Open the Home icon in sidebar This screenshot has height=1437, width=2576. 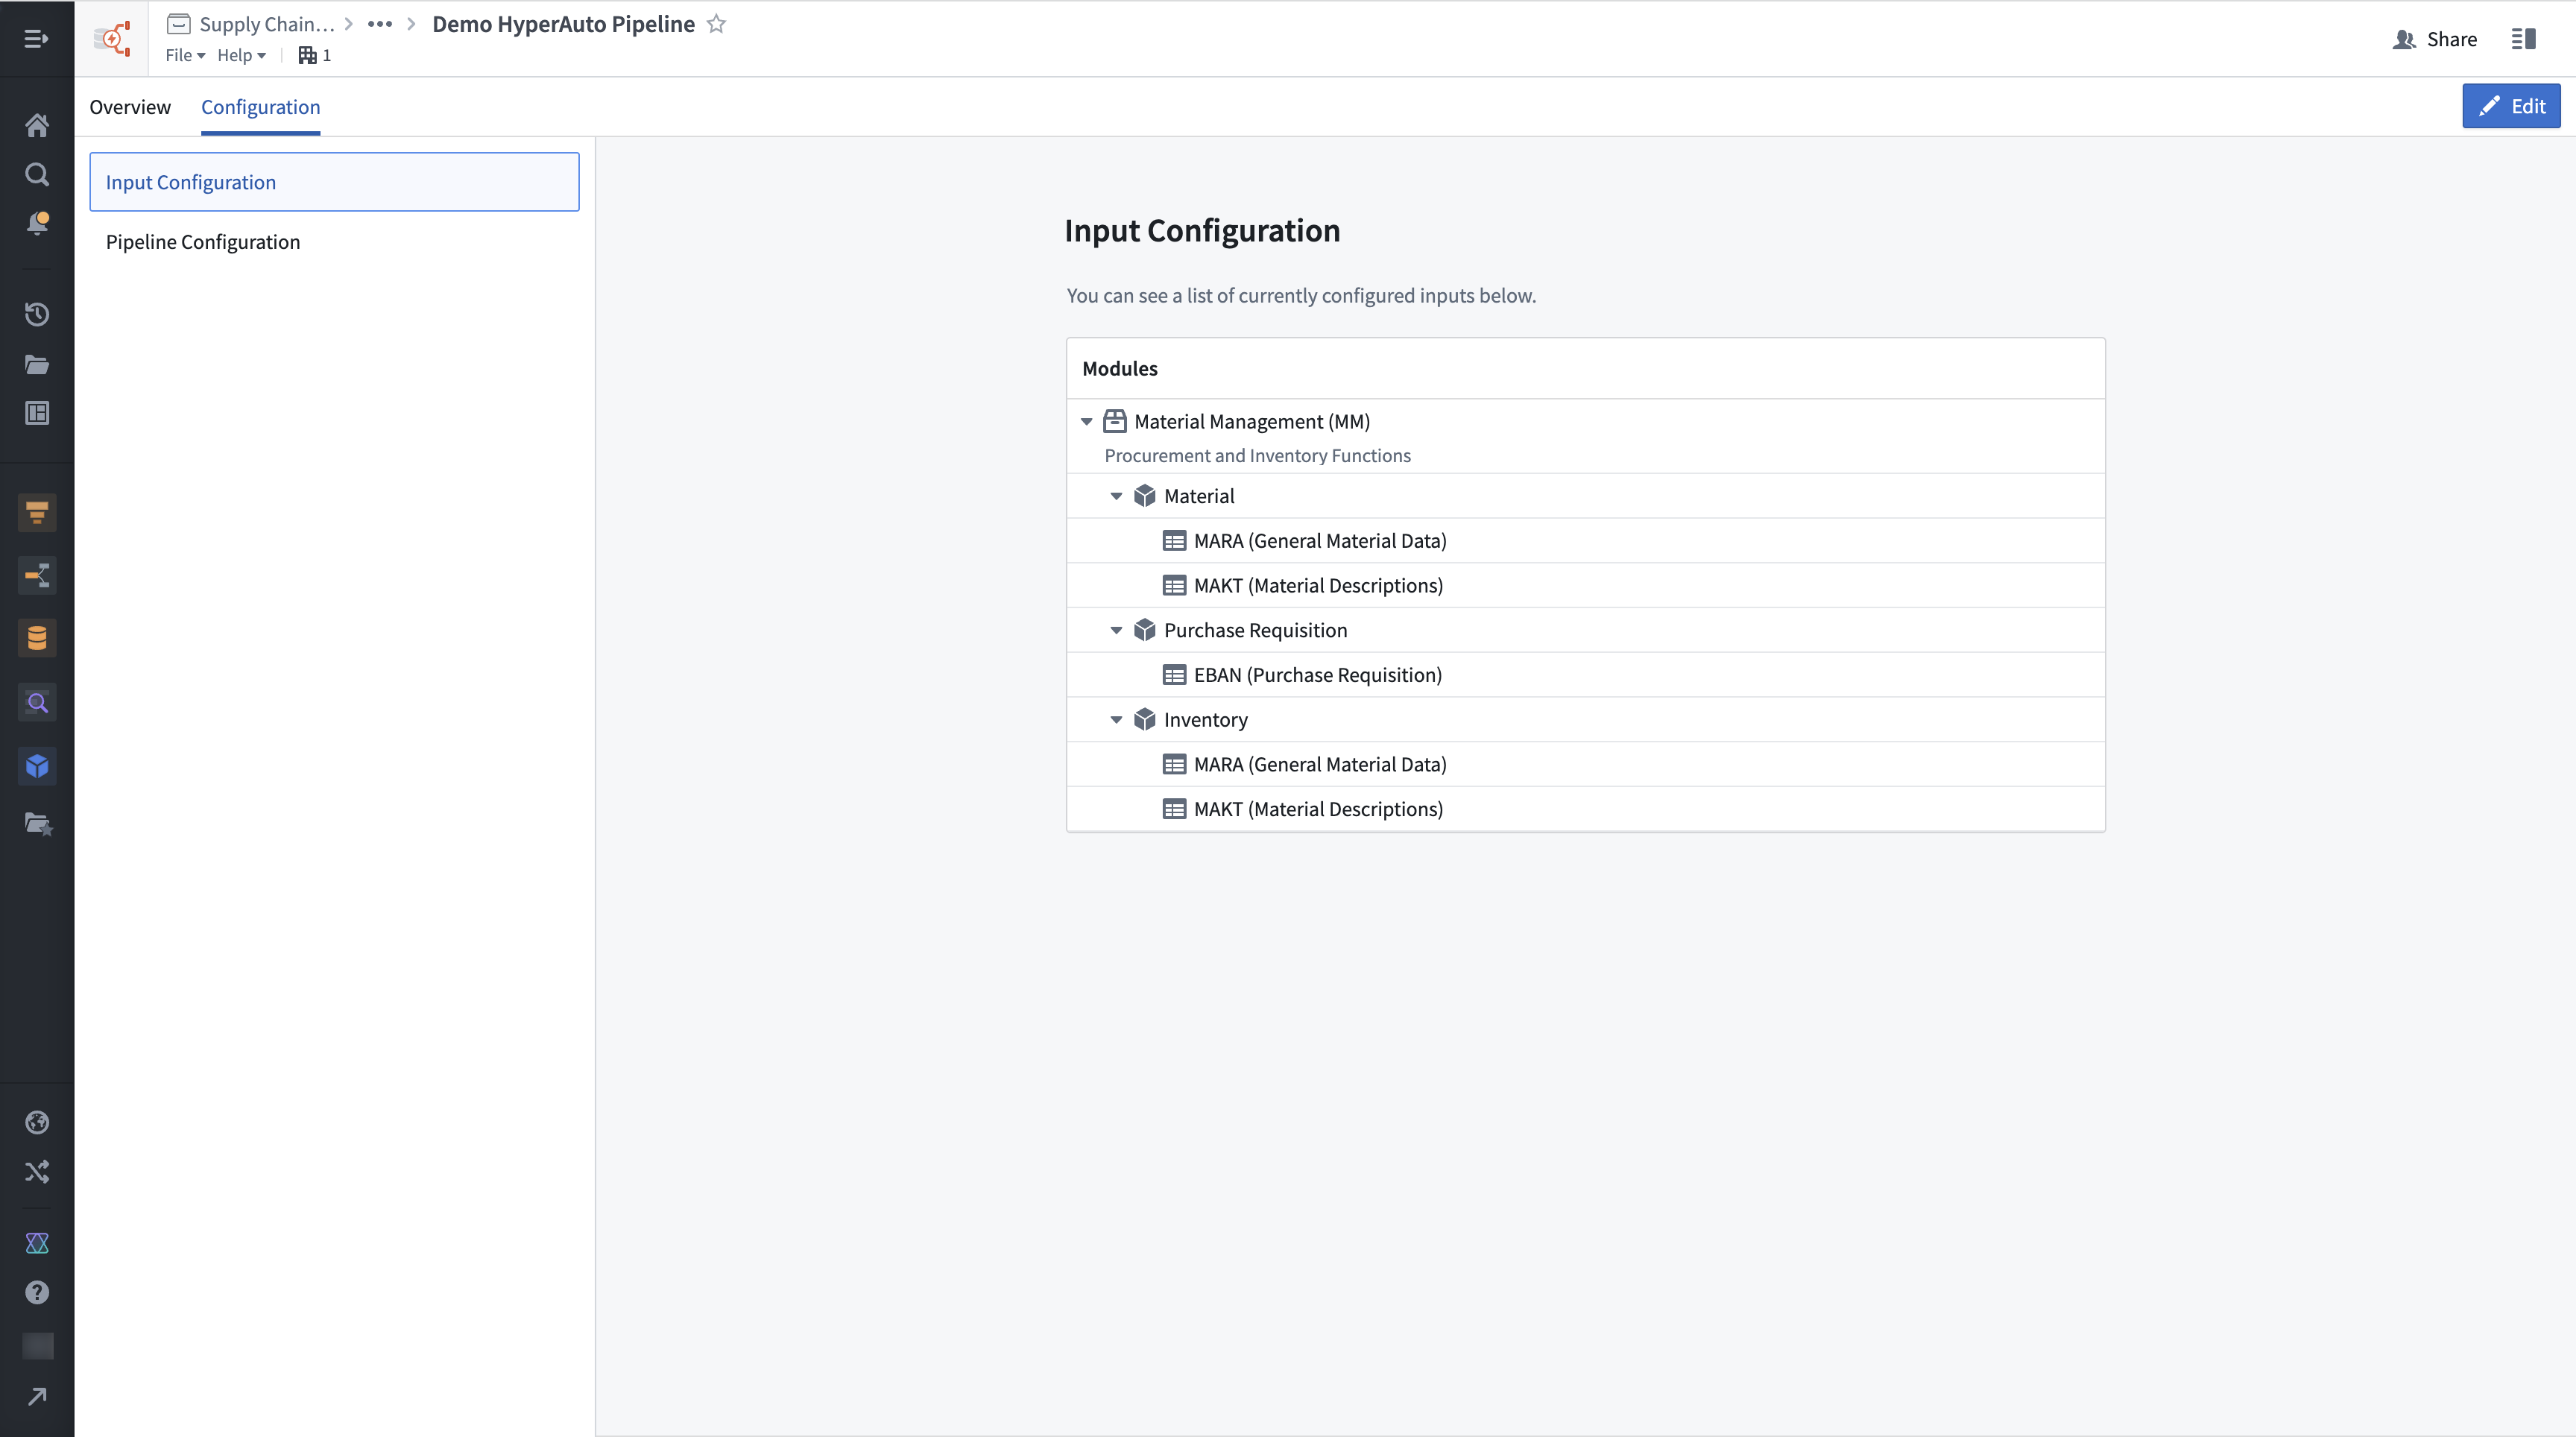click(37, 125)
